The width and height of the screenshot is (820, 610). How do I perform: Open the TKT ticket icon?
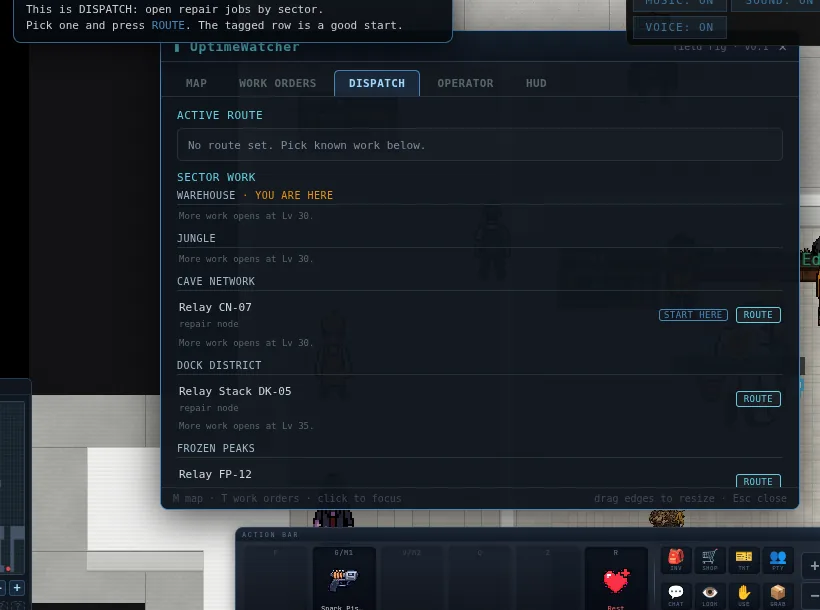pos(744,559)
